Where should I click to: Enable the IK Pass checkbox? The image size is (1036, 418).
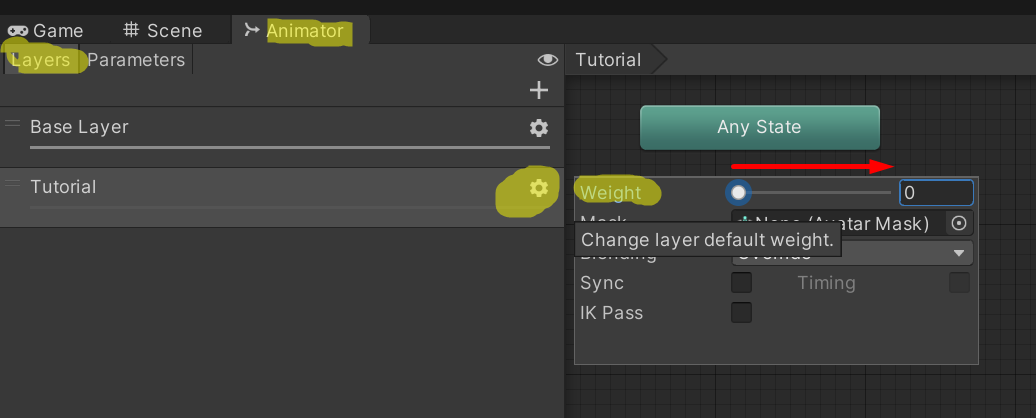click(x=741, y=313)
